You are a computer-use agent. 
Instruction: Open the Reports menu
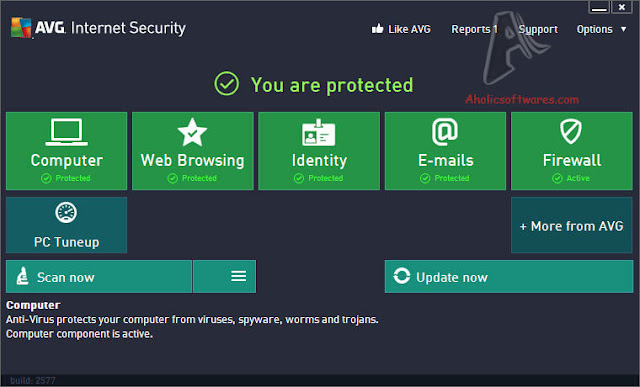(474, 29)
